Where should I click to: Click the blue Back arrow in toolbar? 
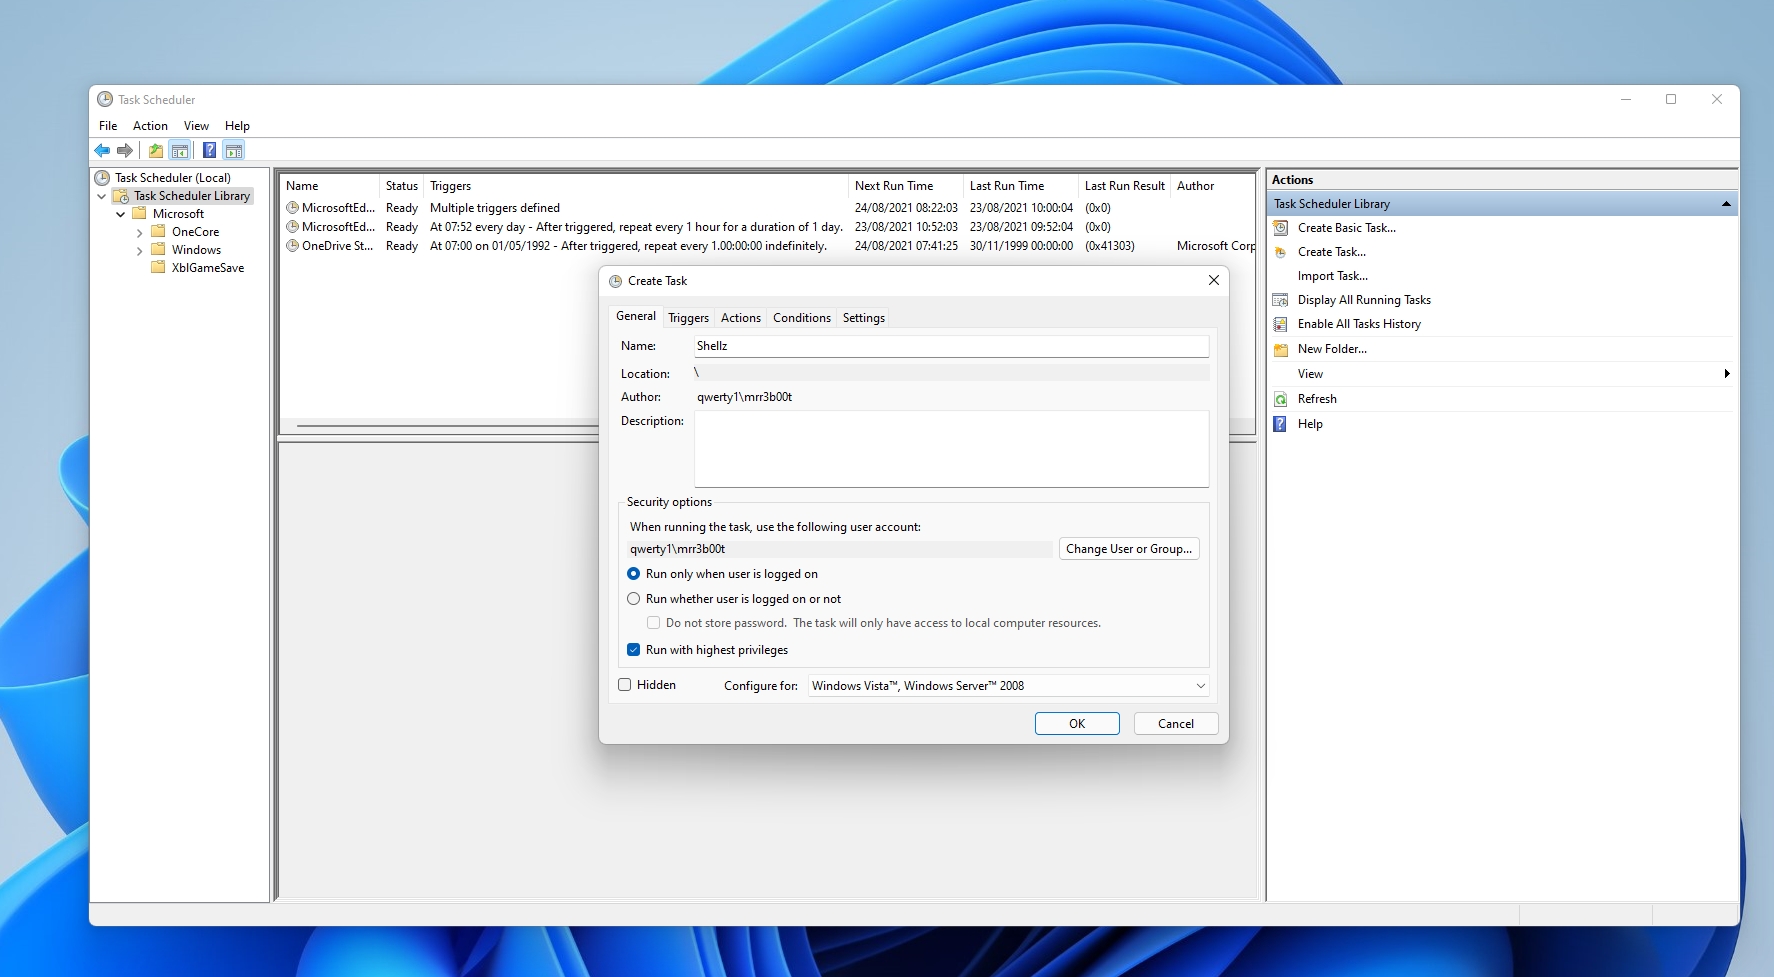click(102, 150)
